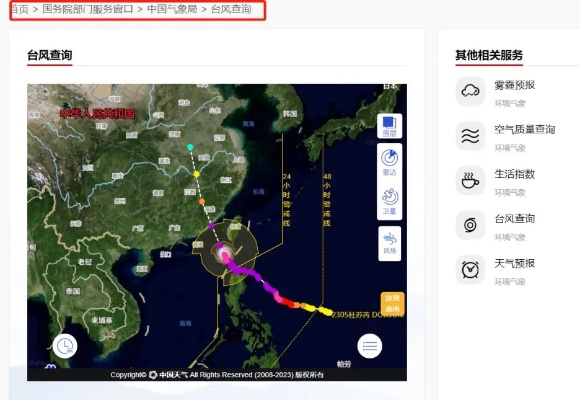Click the yellow forecast point on dashed track
Image resolution: width=580 pixels, height=400 pixels.
pos(196,174)
